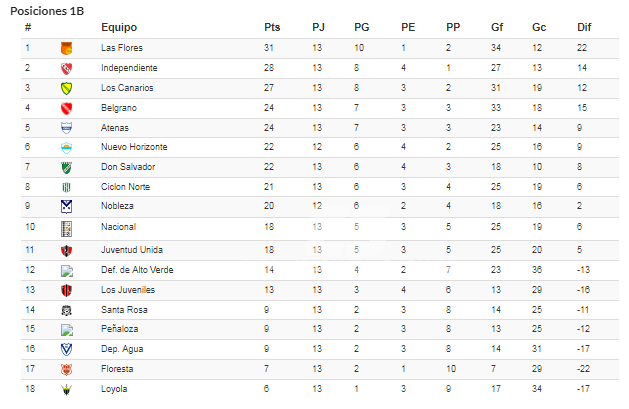Select the Los Canarios yellow shield crest
Viewport: 629px width, 409px height.
point(66,88)
